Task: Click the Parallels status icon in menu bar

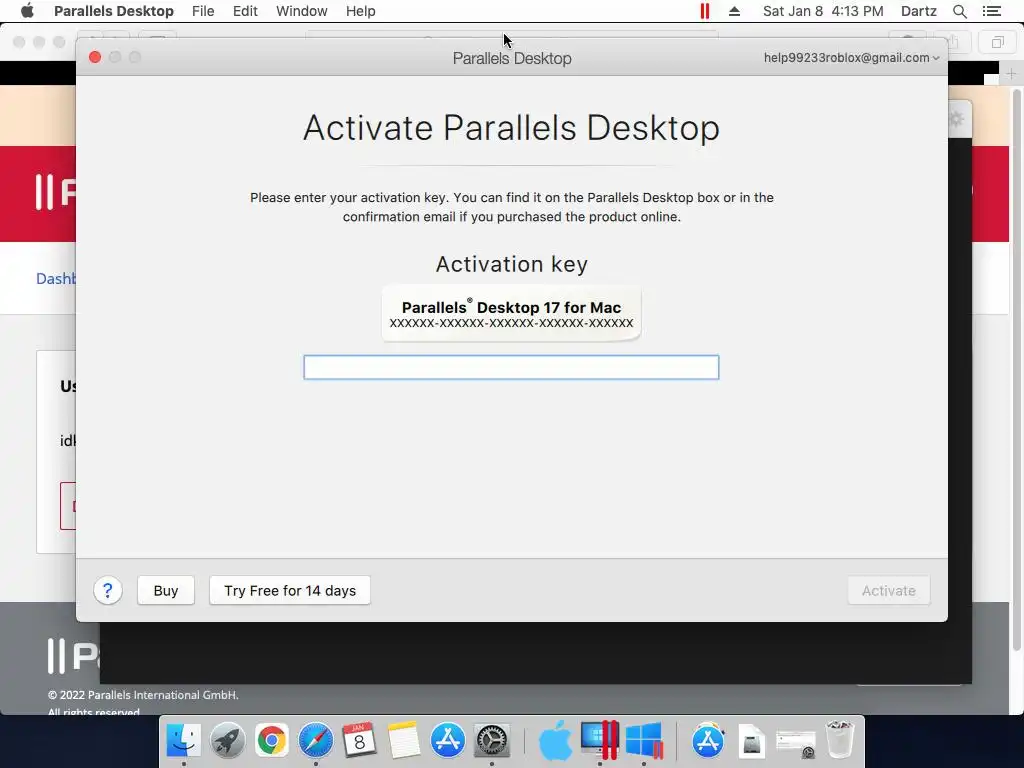Action: 705,11
